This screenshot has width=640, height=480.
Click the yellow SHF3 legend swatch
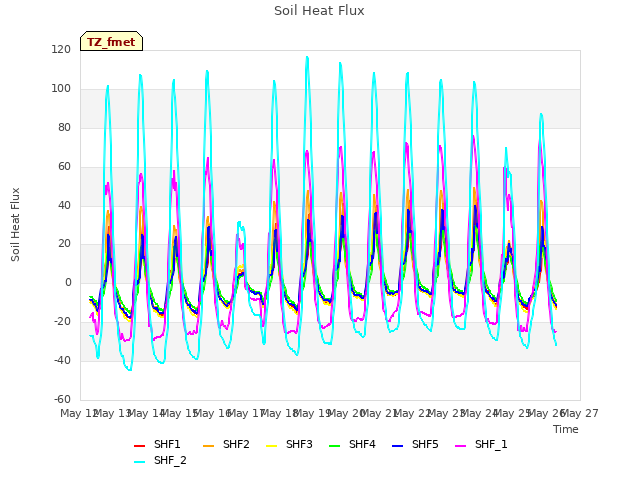pos(271,445)
